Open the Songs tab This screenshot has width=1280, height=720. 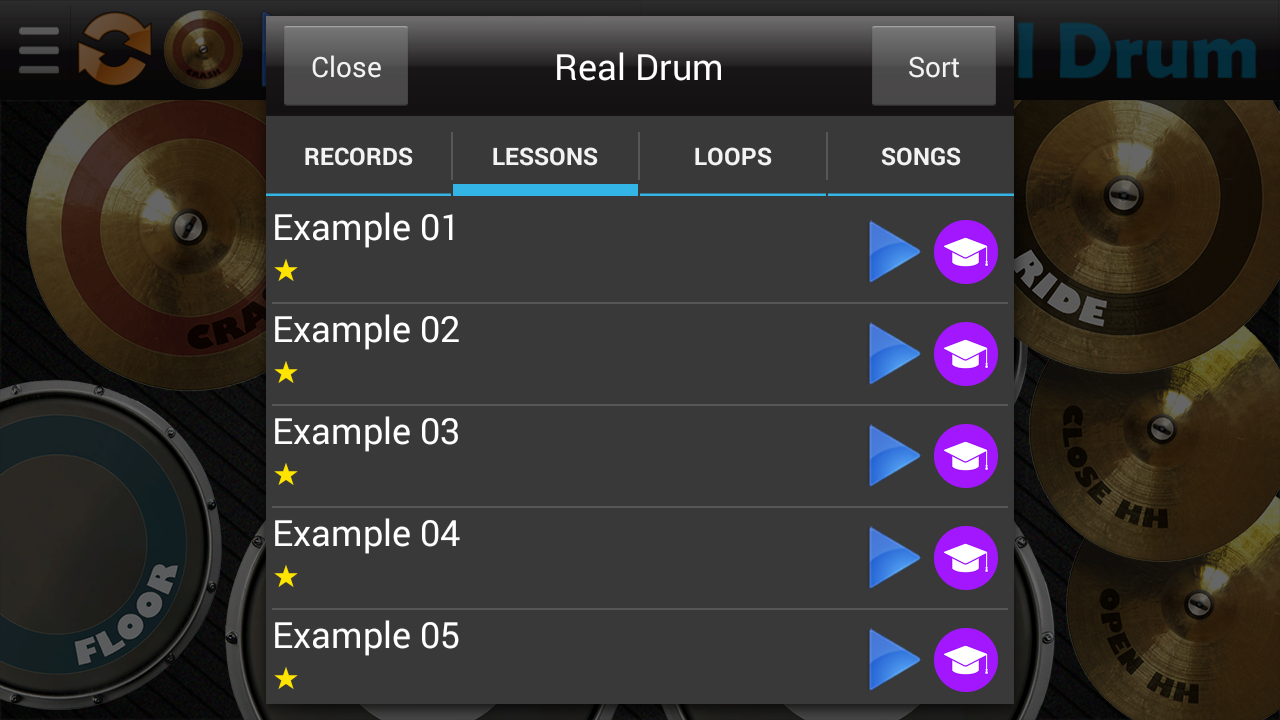coord(921,157)
